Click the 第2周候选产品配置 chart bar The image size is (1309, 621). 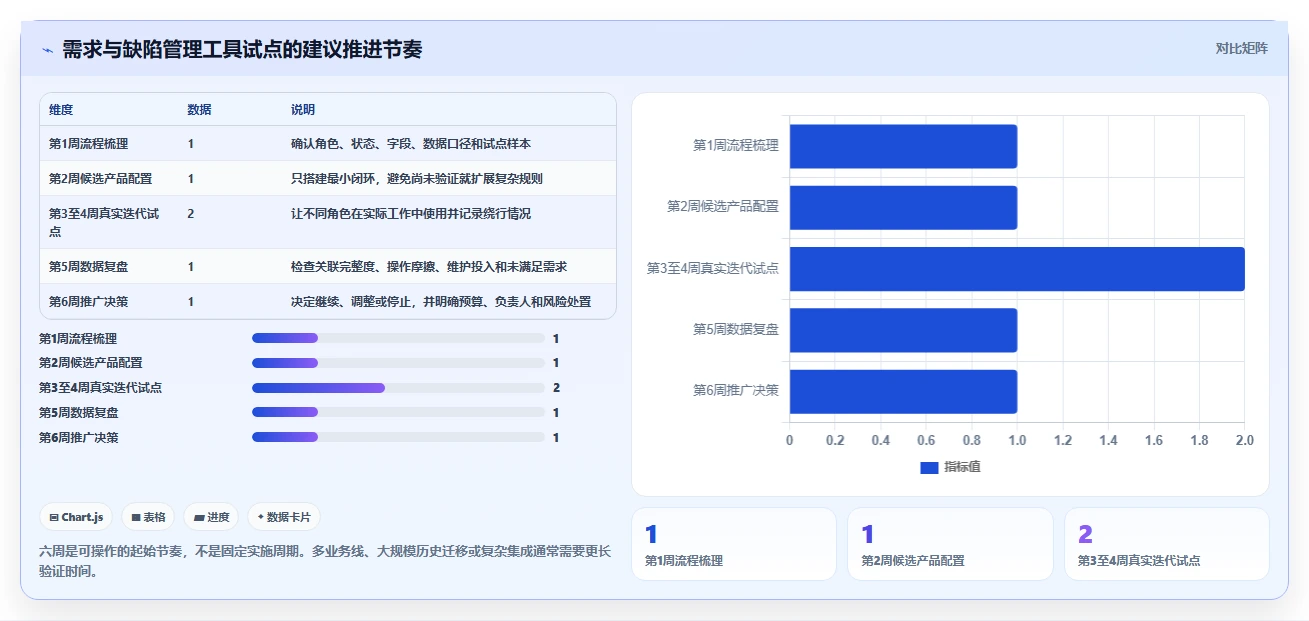coord(903,208)
